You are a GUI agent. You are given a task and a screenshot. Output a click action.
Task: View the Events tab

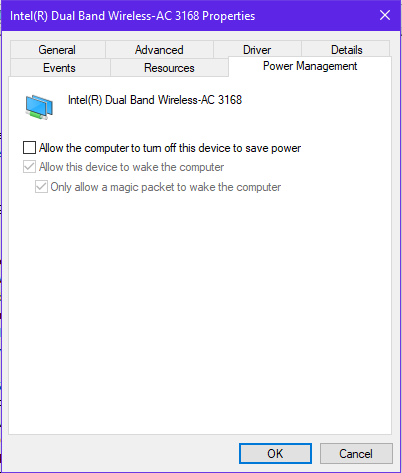click(60, 68)
